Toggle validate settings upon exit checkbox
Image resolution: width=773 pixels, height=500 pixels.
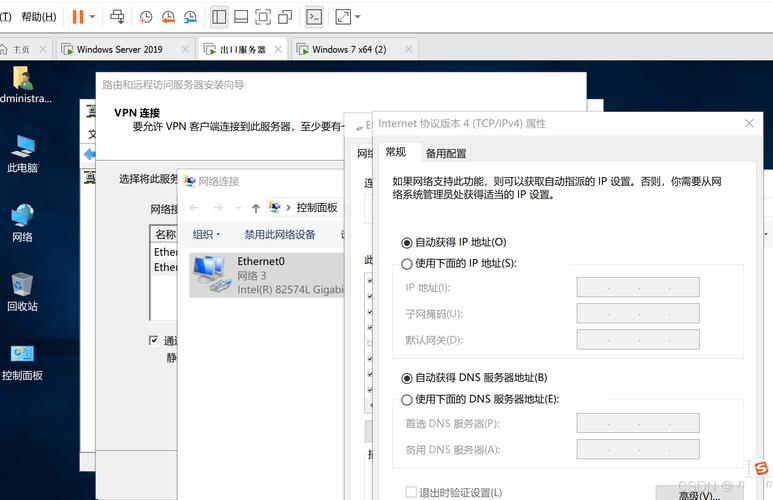point(411,492)
